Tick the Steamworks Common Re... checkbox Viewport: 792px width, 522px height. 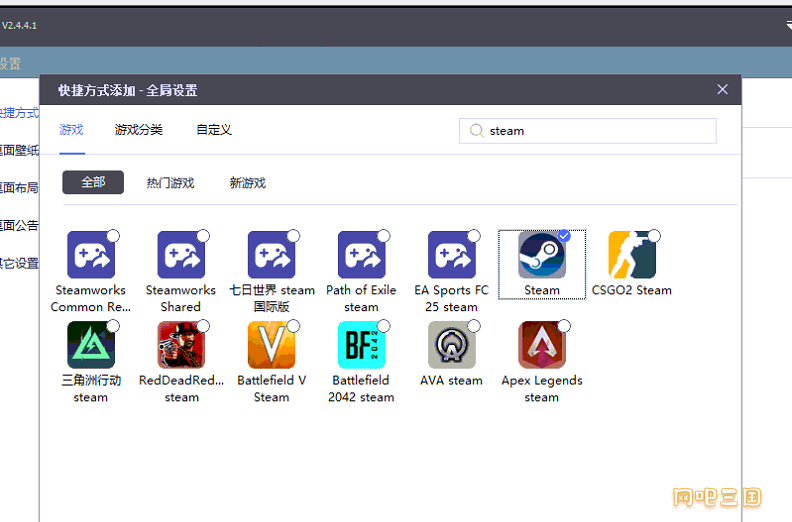(x=113, y=236)
